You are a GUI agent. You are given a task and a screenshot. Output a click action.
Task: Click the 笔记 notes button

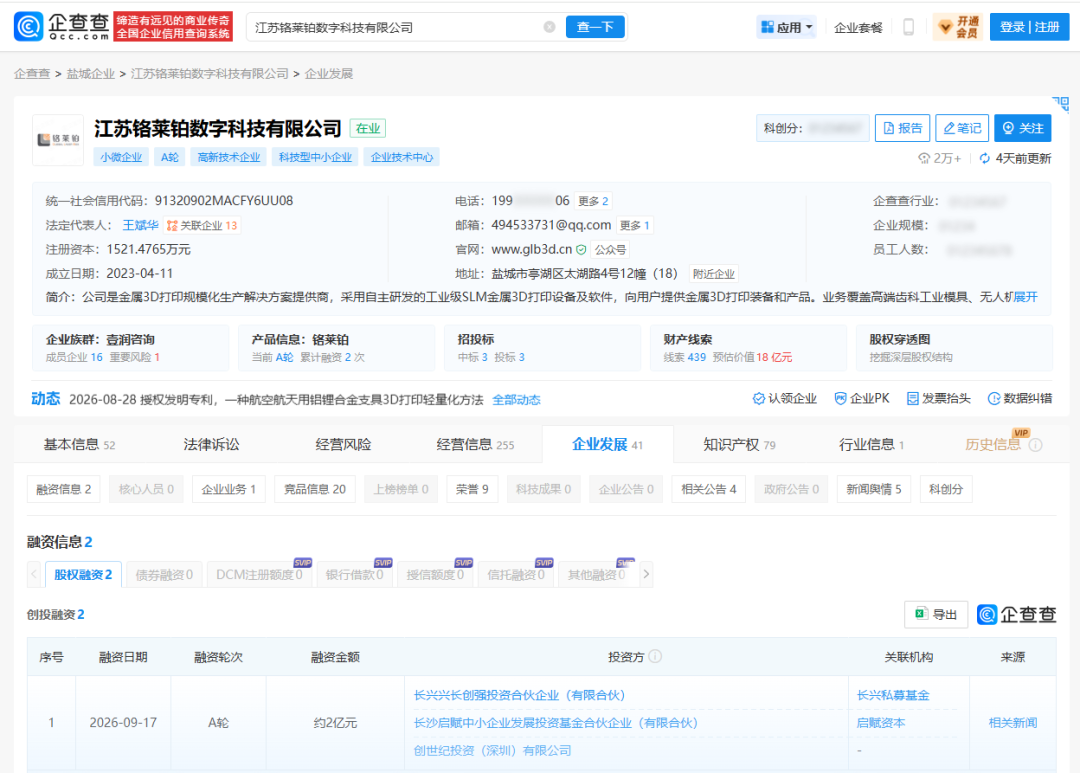tap(962, 128)
